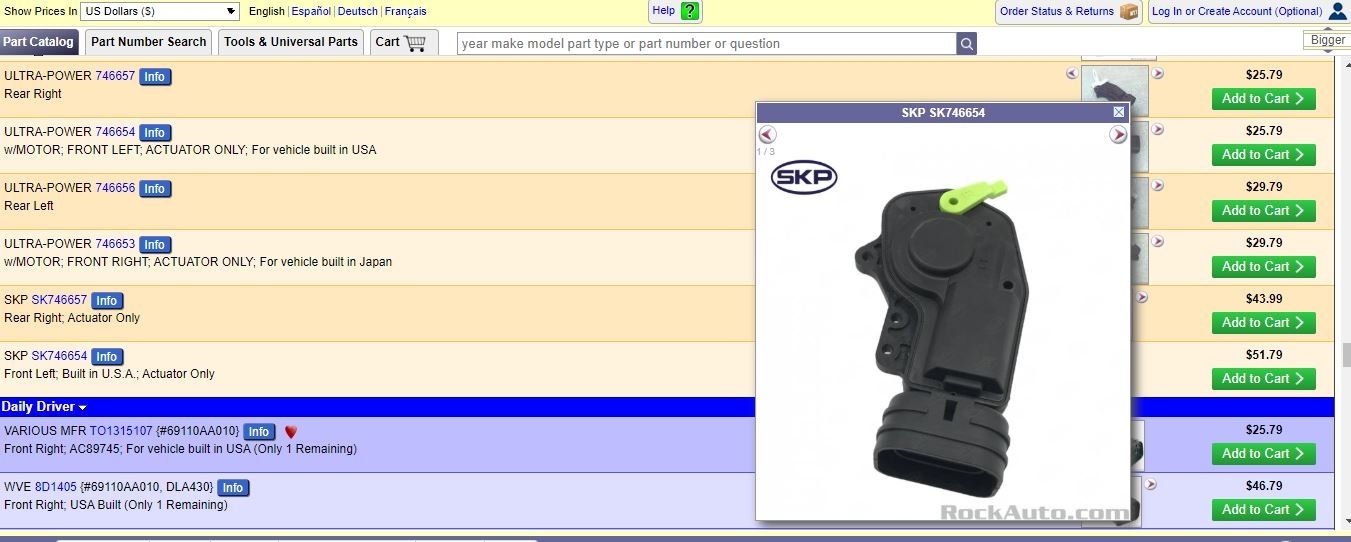
Task: Click the account person icon
Action: click(x=1338, y=11)
